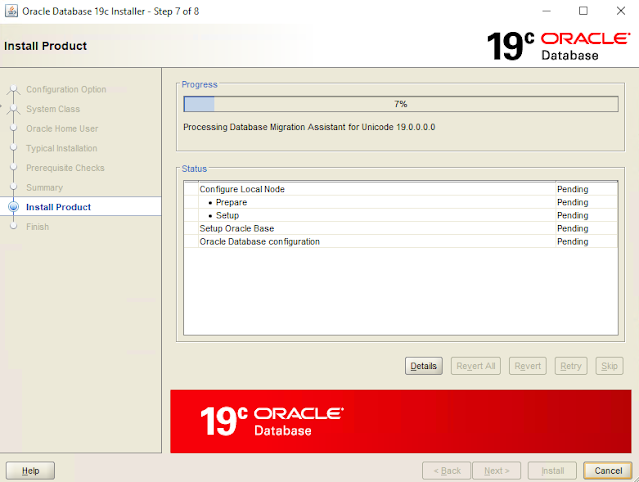Select the Setup sub-item status row
This screenshot has width=639, height=482.
point(401,215)
